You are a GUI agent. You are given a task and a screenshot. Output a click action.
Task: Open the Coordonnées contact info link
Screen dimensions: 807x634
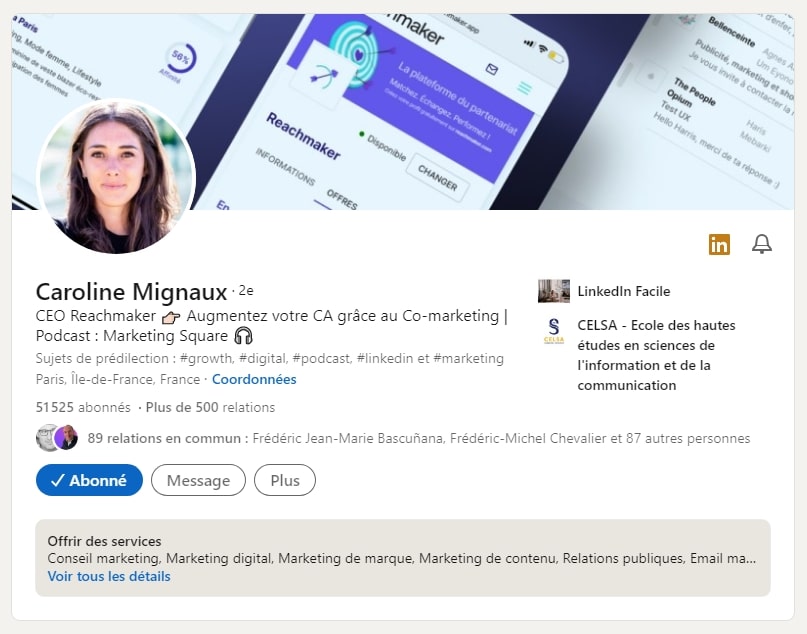(x=254, y=379)
